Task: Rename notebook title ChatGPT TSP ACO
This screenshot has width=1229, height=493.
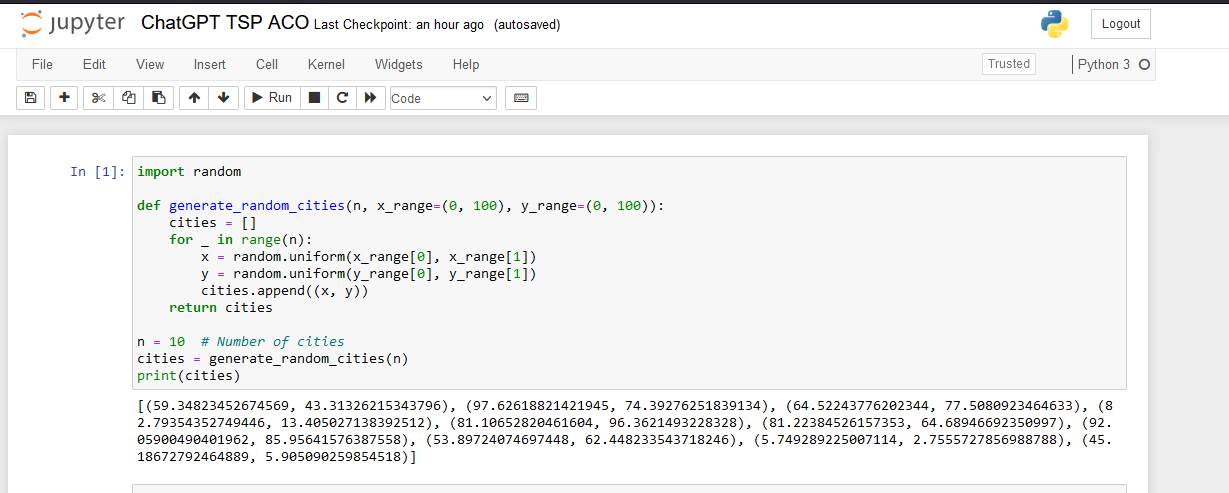Action: (x=226, y=23)
